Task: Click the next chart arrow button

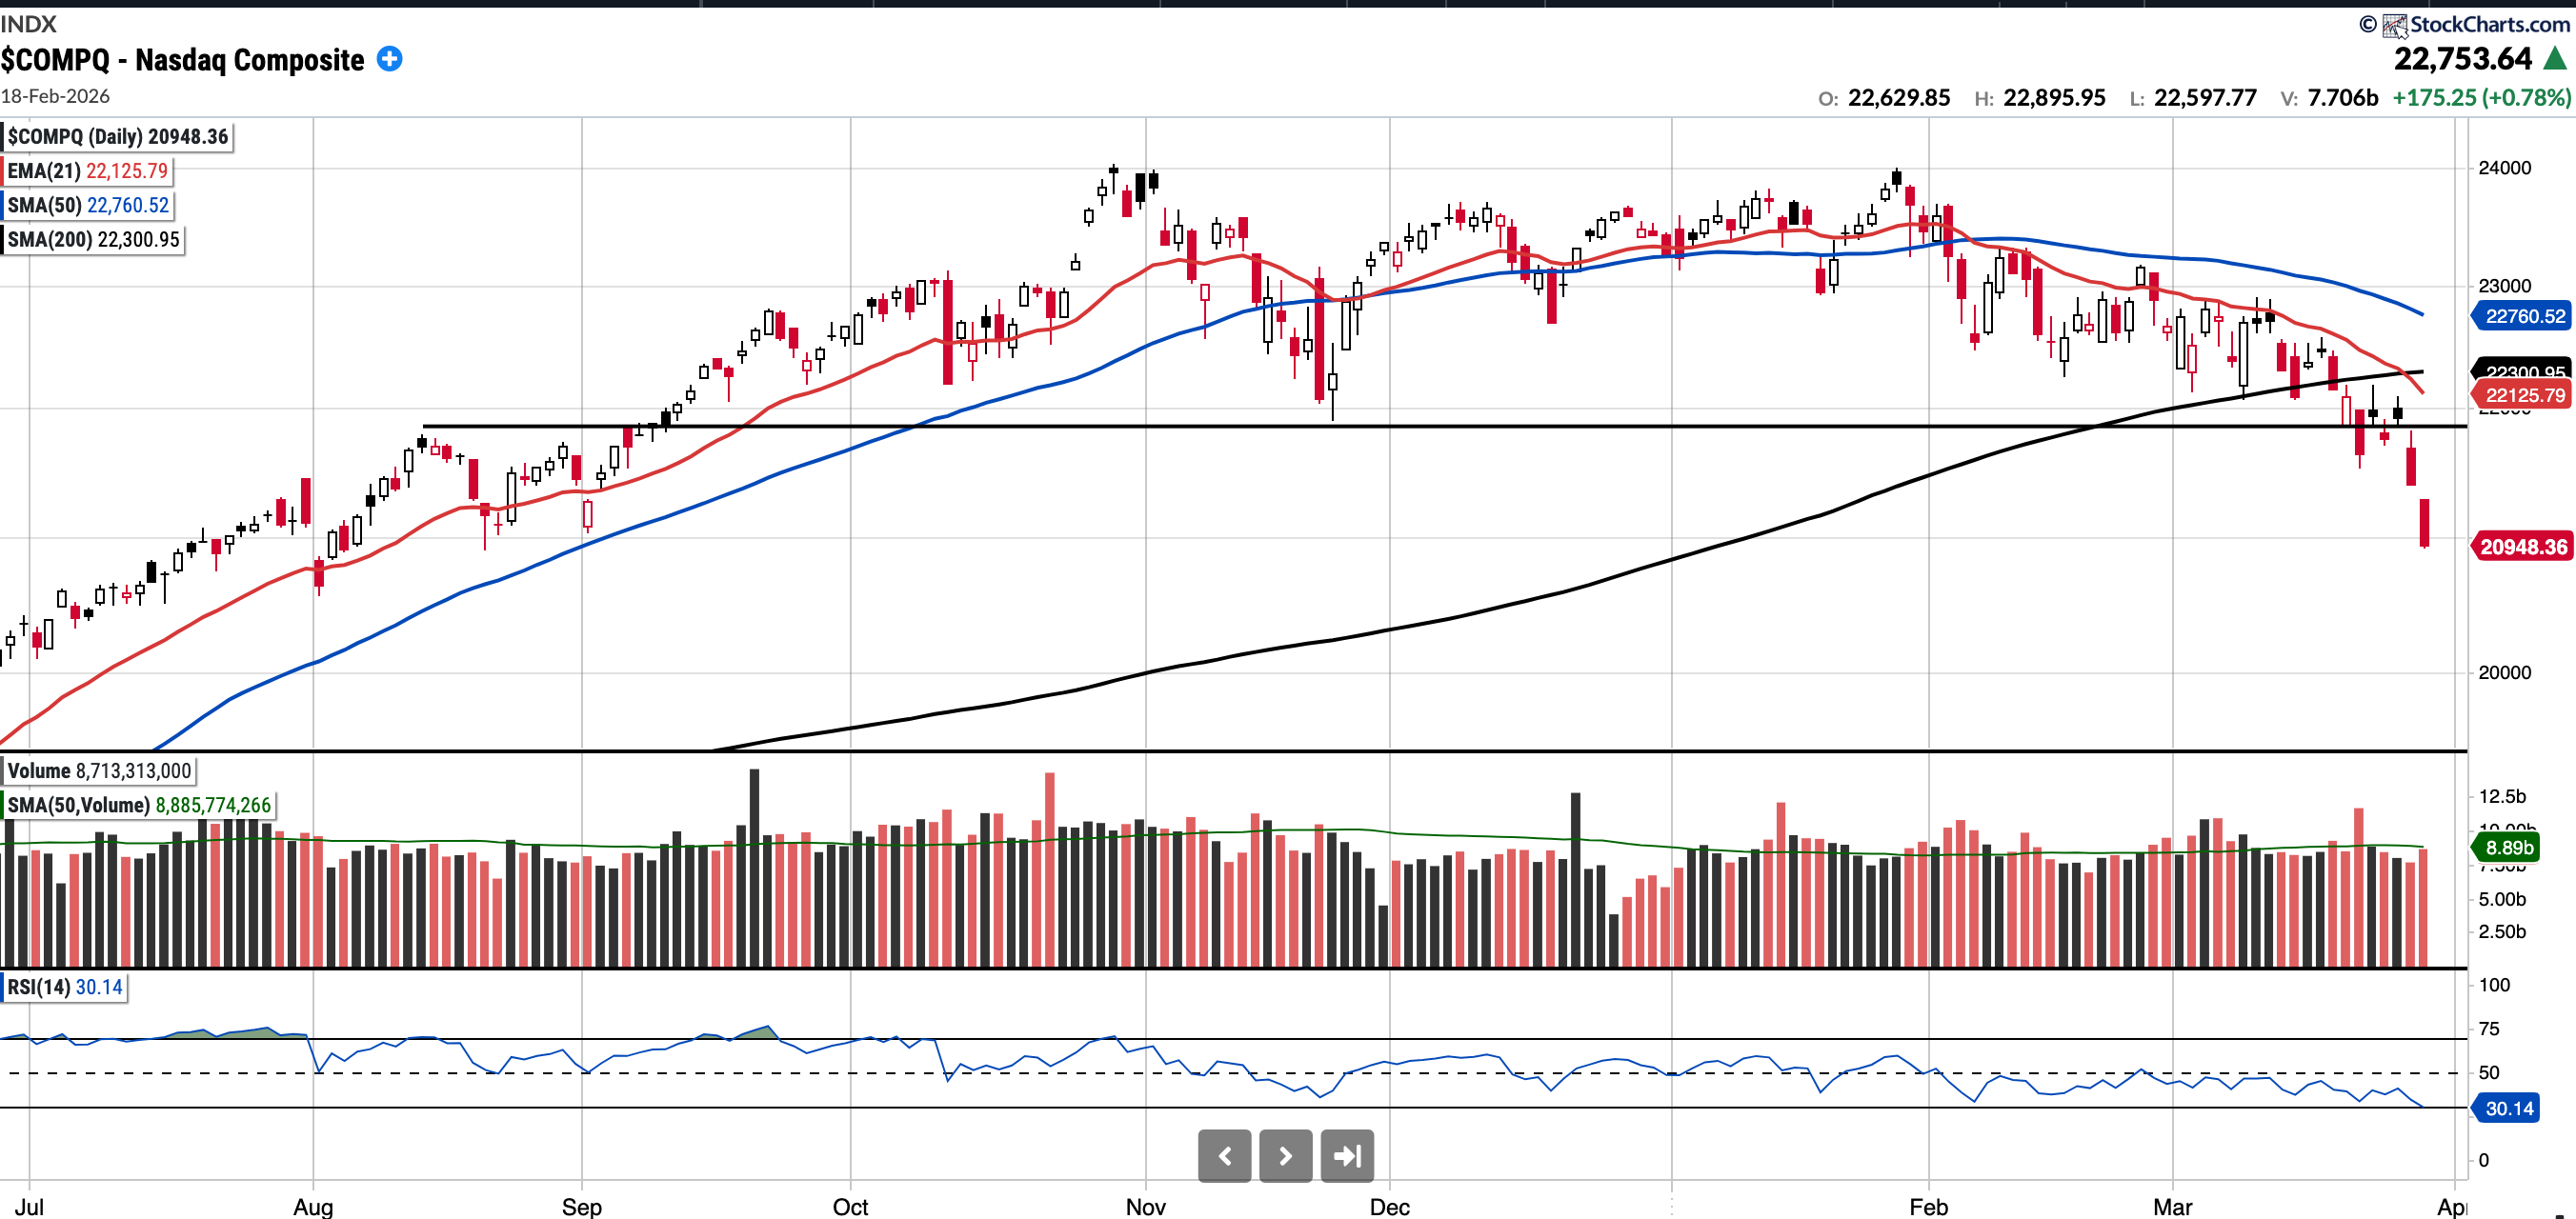Action: (1285, 1156)
